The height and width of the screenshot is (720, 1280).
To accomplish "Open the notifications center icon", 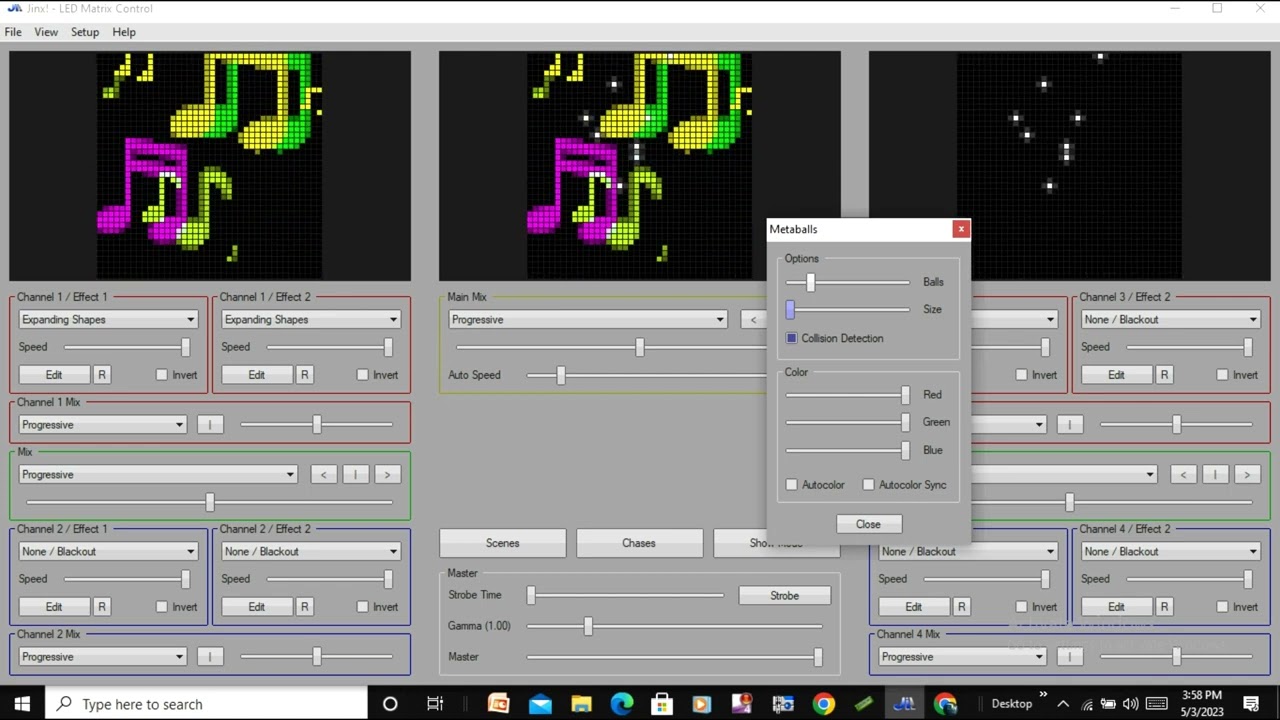I will click(1252, 704).
